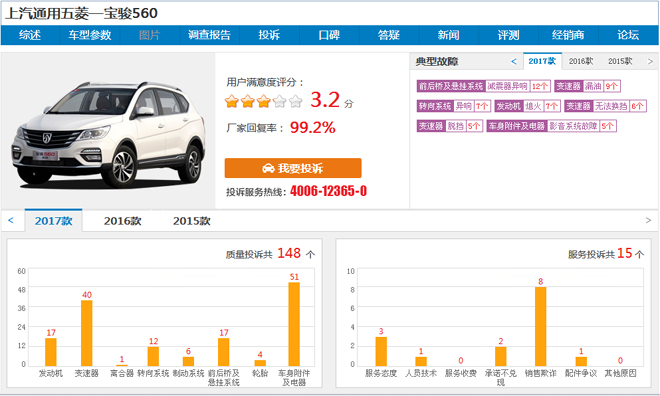Screen dimensions: 660x396
Task: Open the 评测 navigation tab
Action: [508, 35]
